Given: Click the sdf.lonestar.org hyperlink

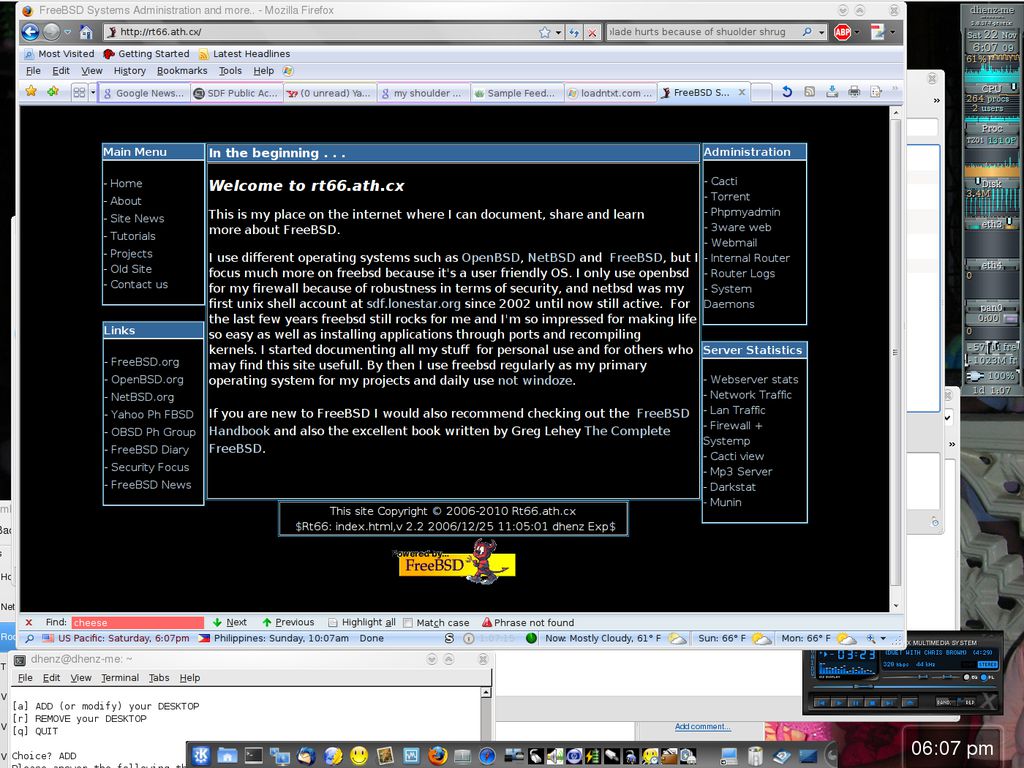Looking at the screenshot, I should coord(413,304).
